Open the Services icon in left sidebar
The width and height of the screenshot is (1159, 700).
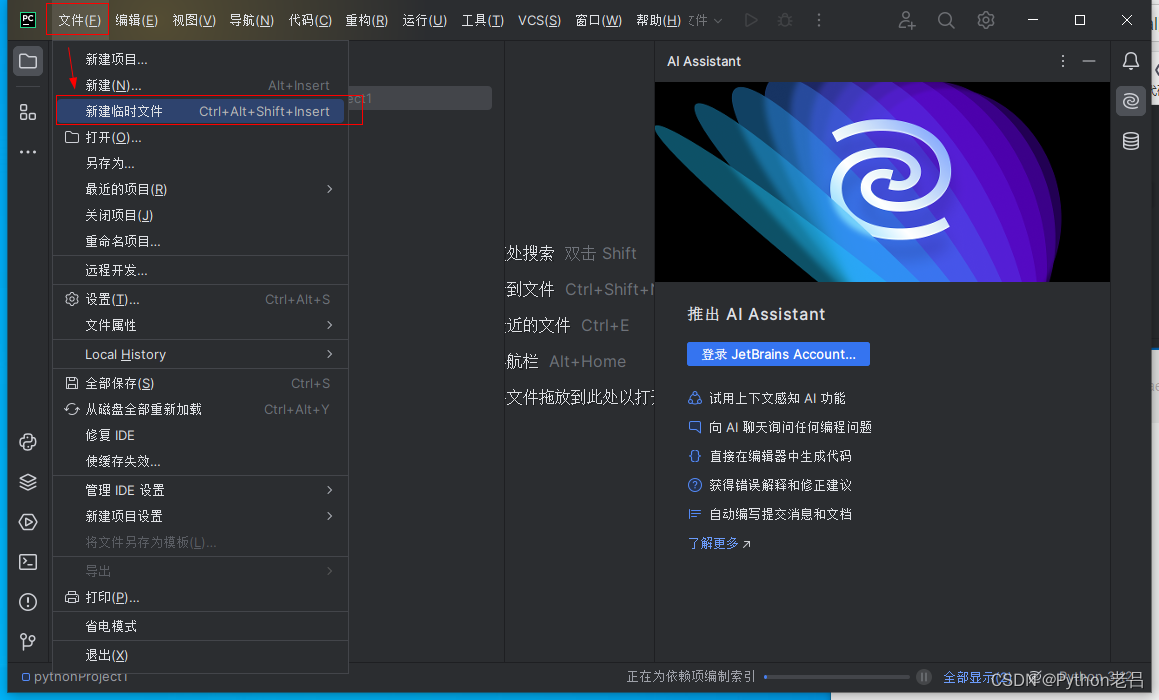(x=28, y=522)
